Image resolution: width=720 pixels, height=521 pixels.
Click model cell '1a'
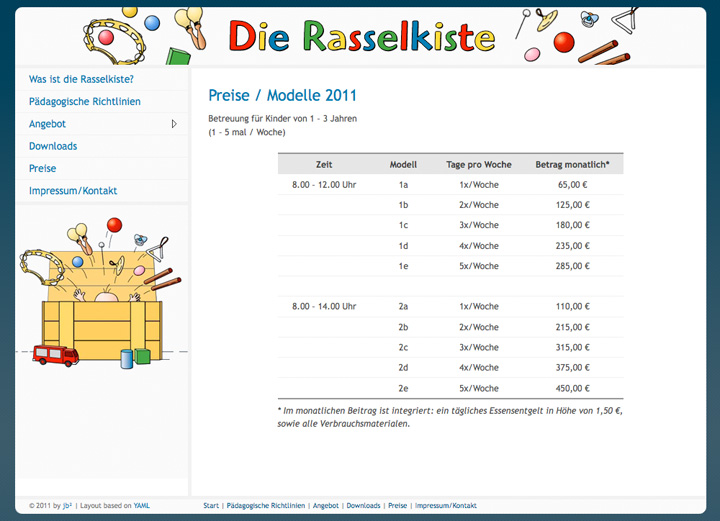point(403,185)
